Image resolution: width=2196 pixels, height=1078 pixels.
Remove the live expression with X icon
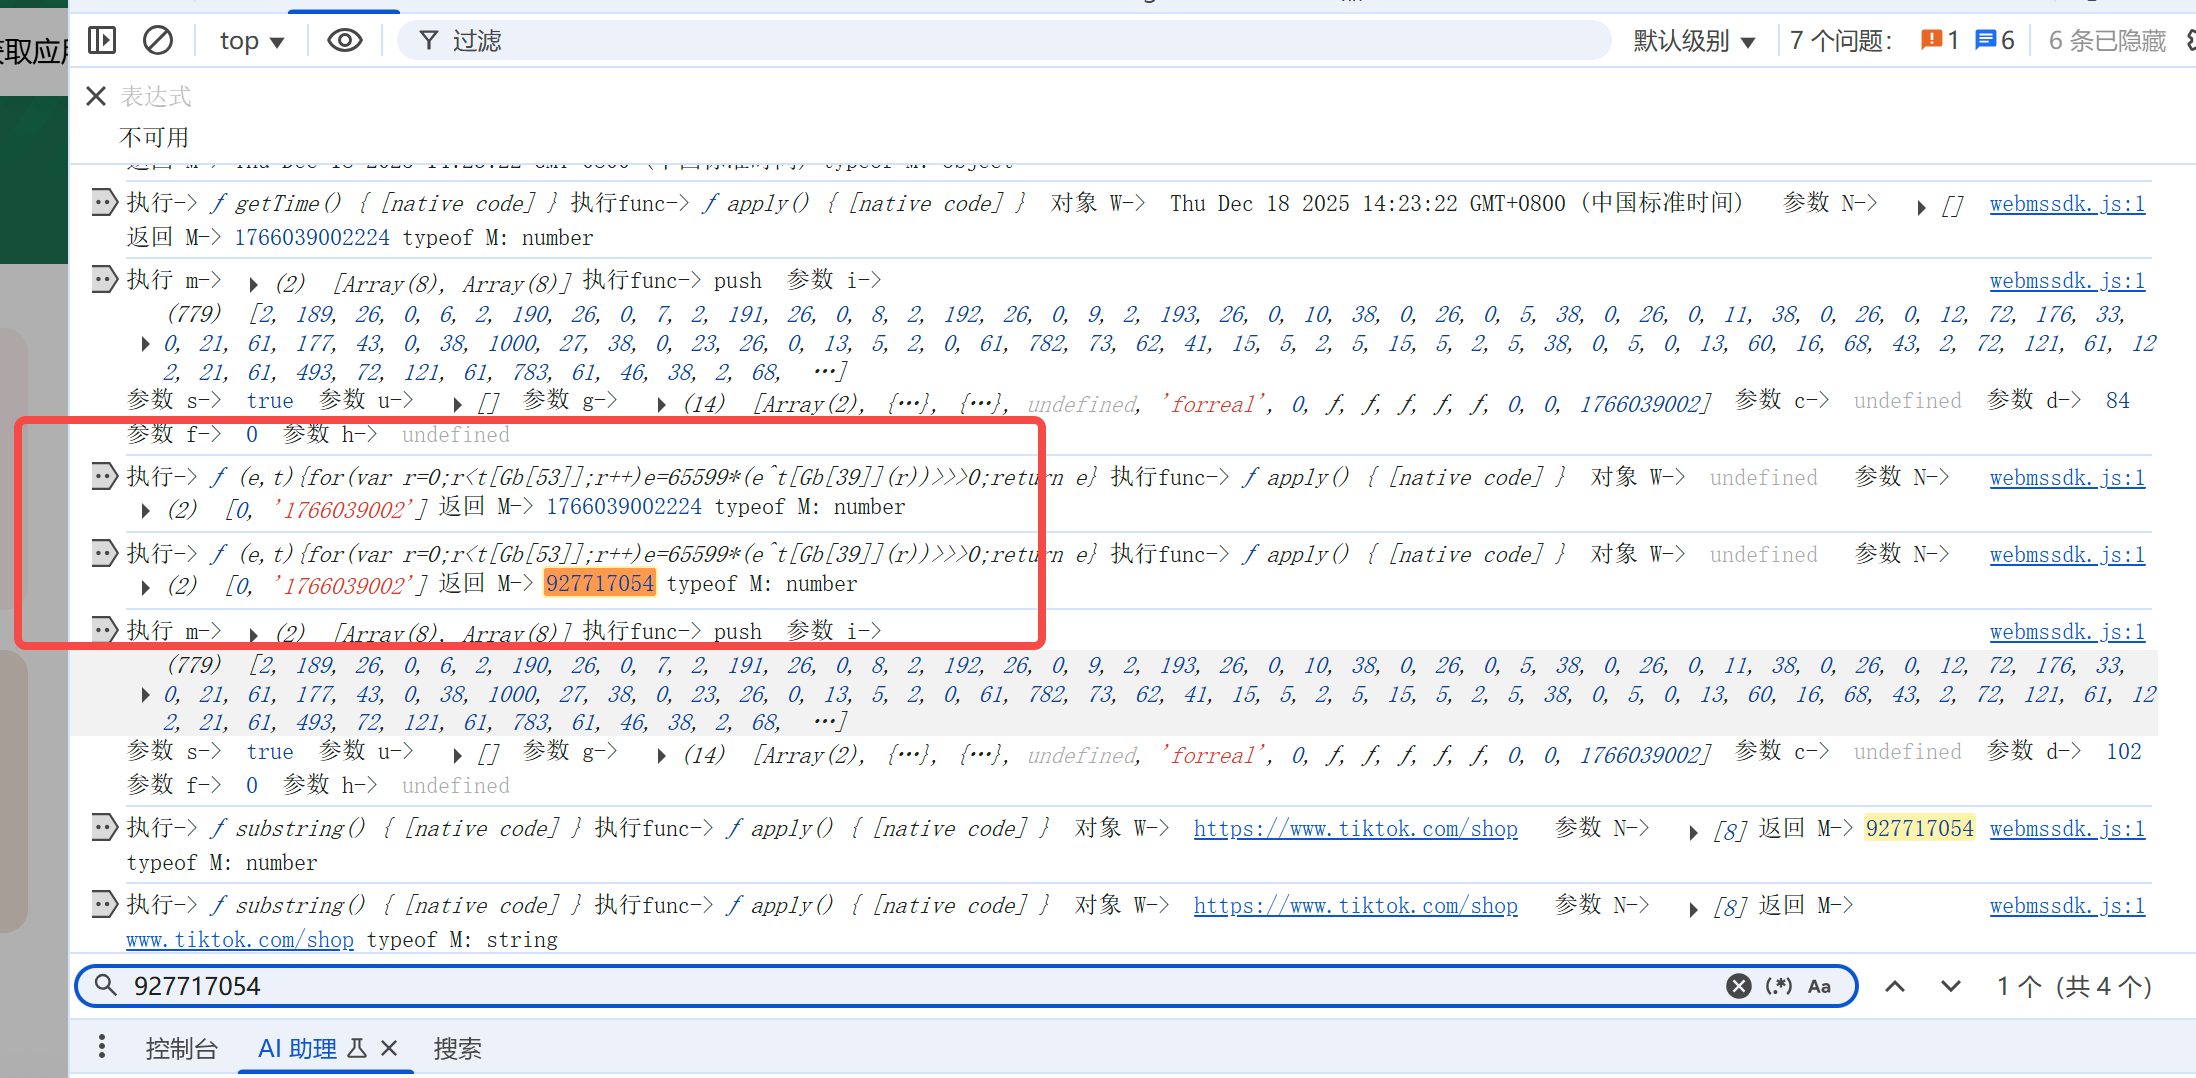(x=96, y=96)
